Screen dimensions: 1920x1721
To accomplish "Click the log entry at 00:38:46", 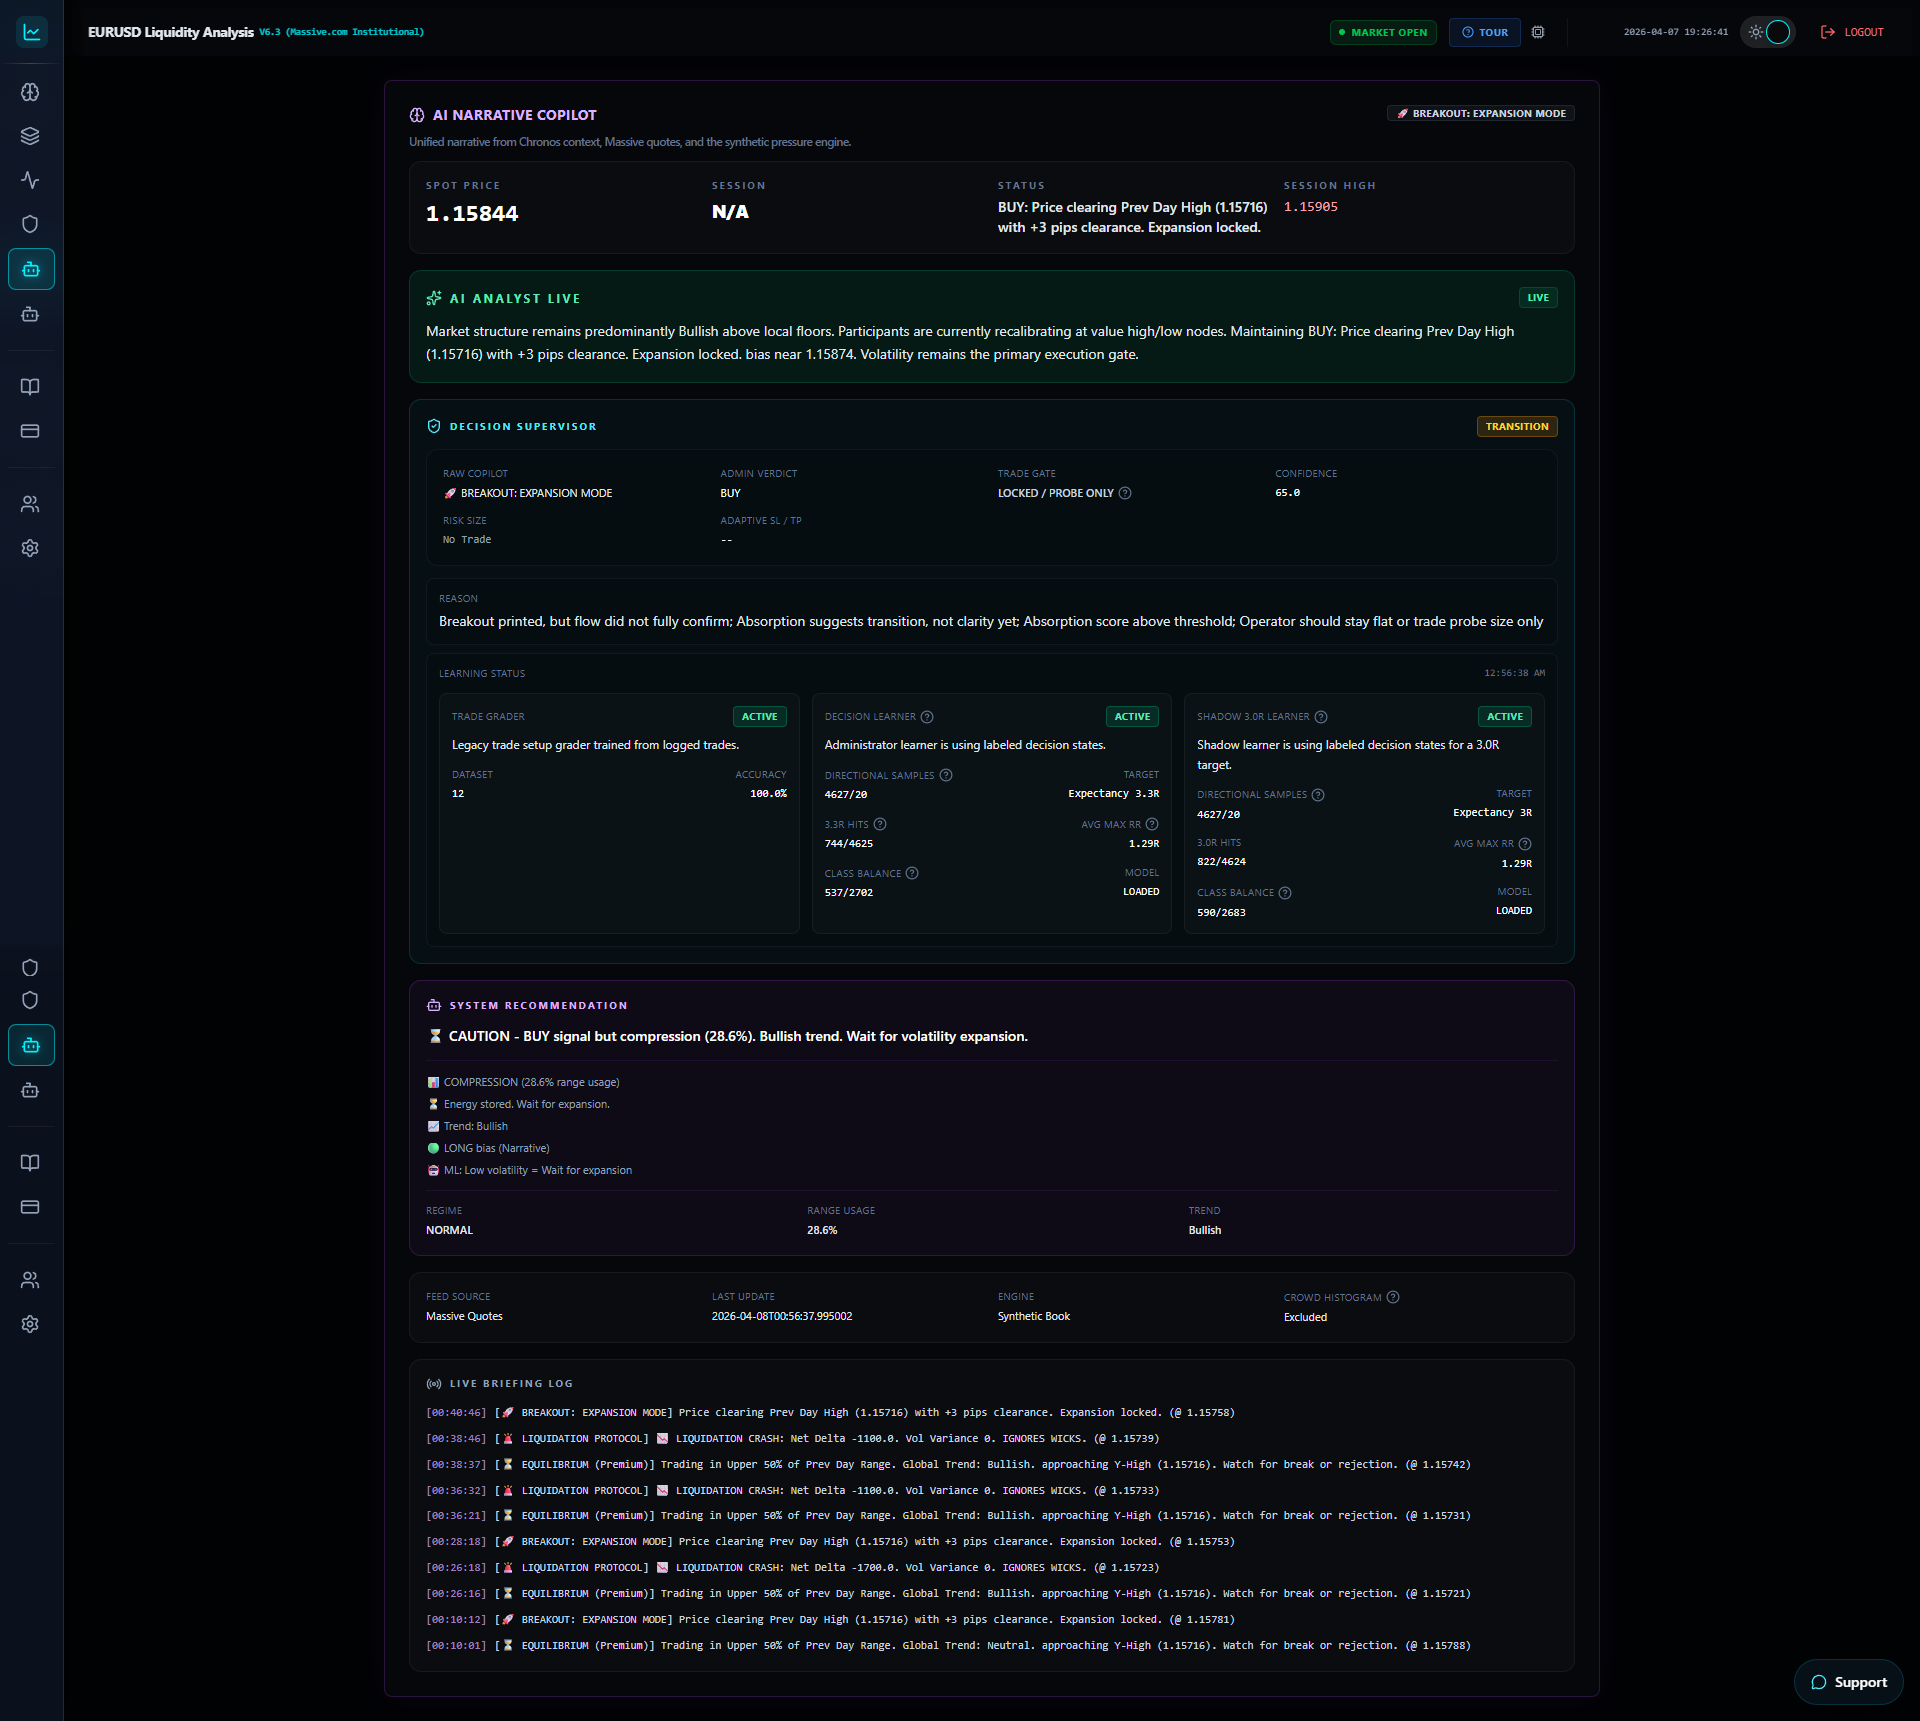I will pyautogui.click(x=792, y=1439).
